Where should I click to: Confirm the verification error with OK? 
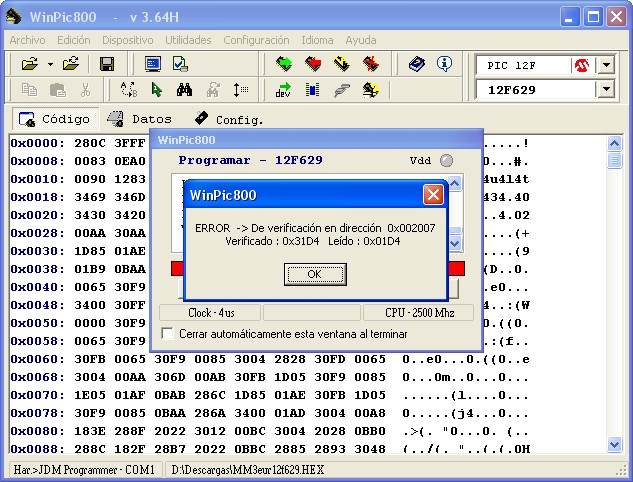coord(315,275)
